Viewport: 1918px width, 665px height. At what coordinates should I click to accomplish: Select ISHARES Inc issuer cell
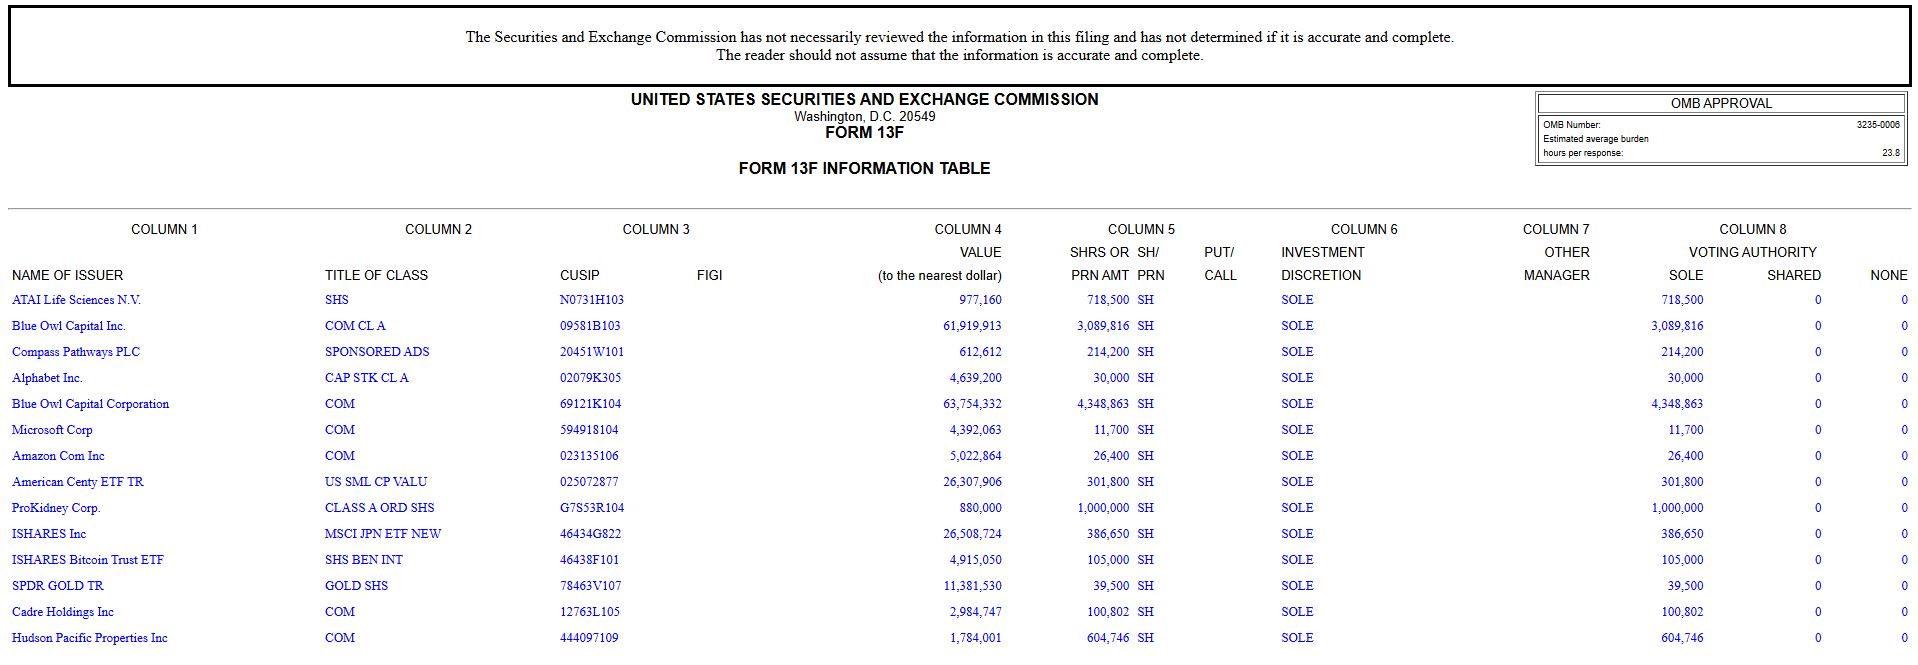point(49,534)
